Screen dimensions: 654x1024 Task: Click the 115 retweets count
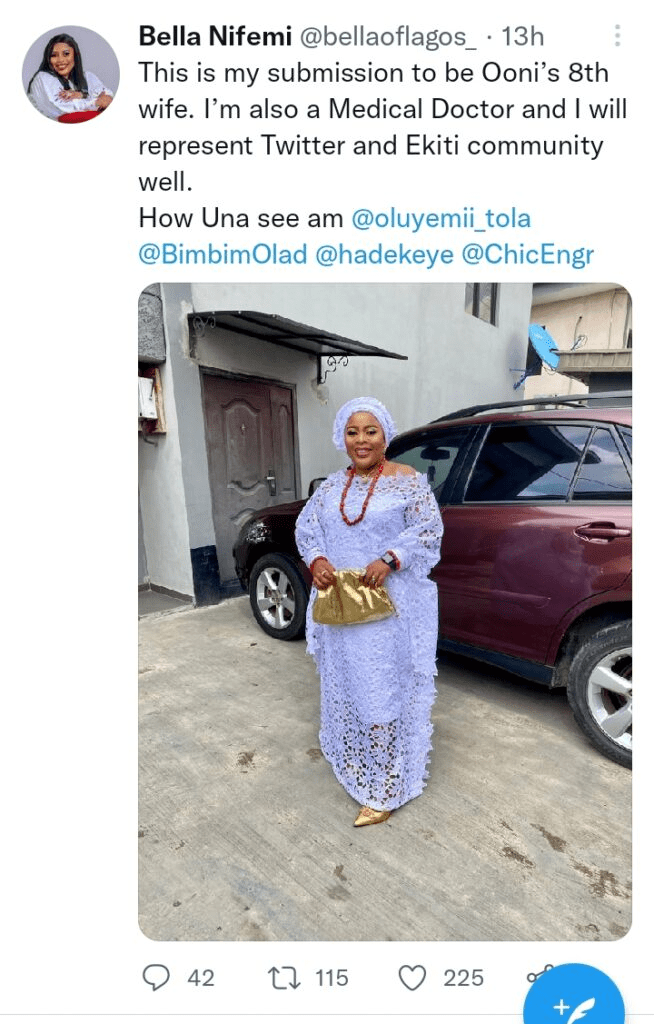click(331, 977)
